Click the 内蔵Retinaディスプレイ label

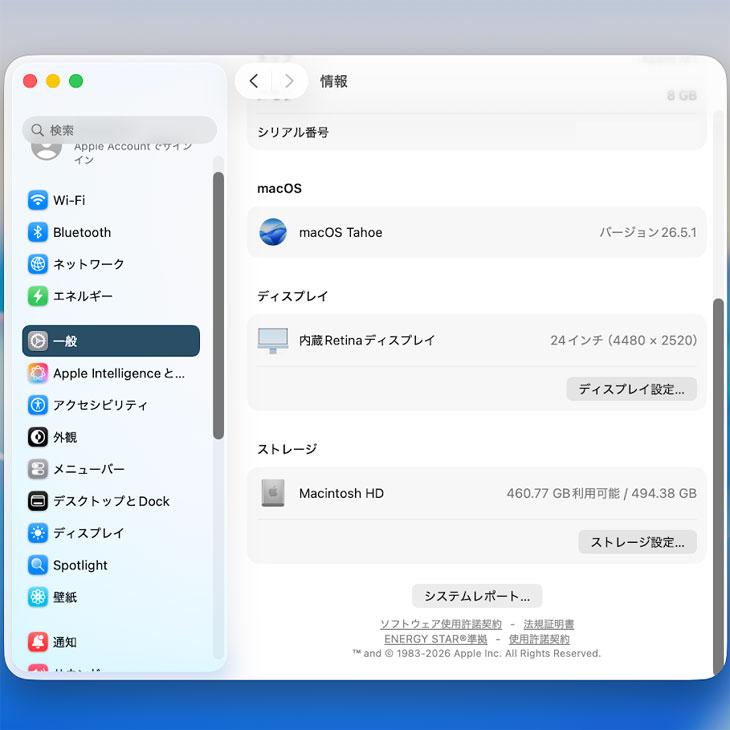pos(367,340)
